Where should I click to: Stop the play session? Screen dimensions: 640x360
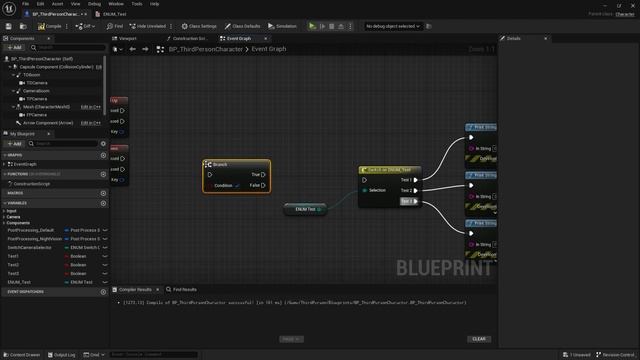[332, 27]
